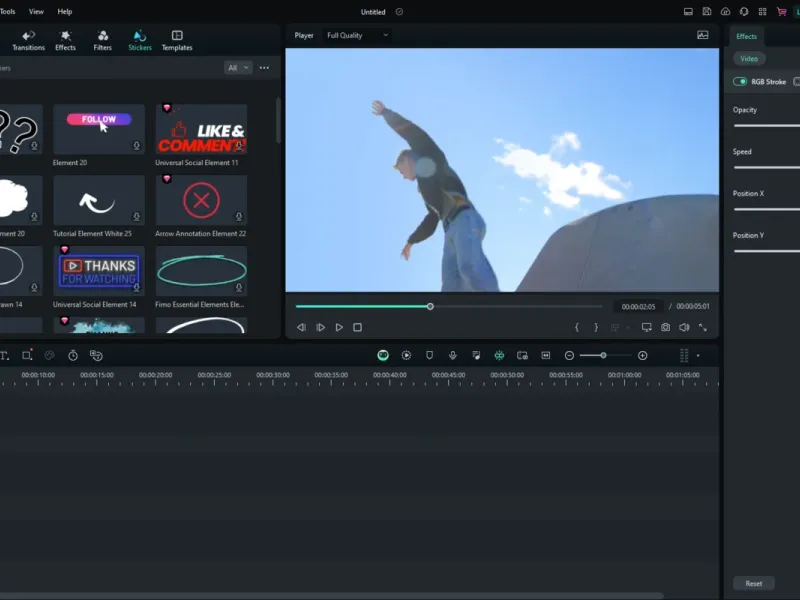Open the speed timer tool
The height and width of the screenshot is (600, 800).
pyautogui.click(x=73, y=356)
